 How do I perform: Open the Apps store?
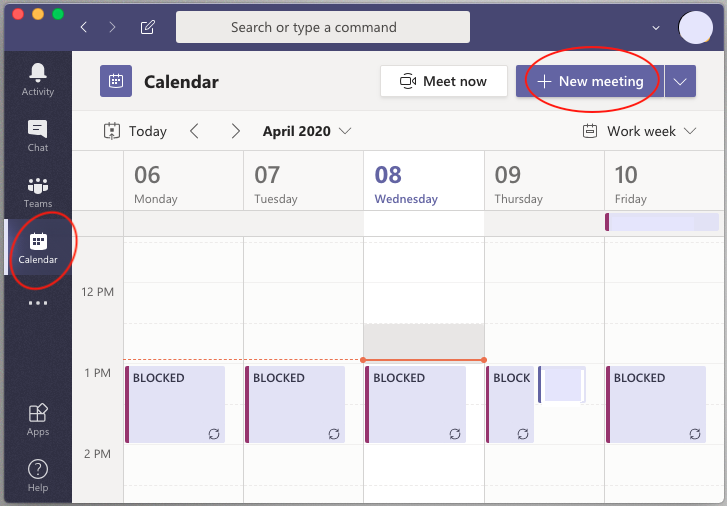tap(38, 420)
